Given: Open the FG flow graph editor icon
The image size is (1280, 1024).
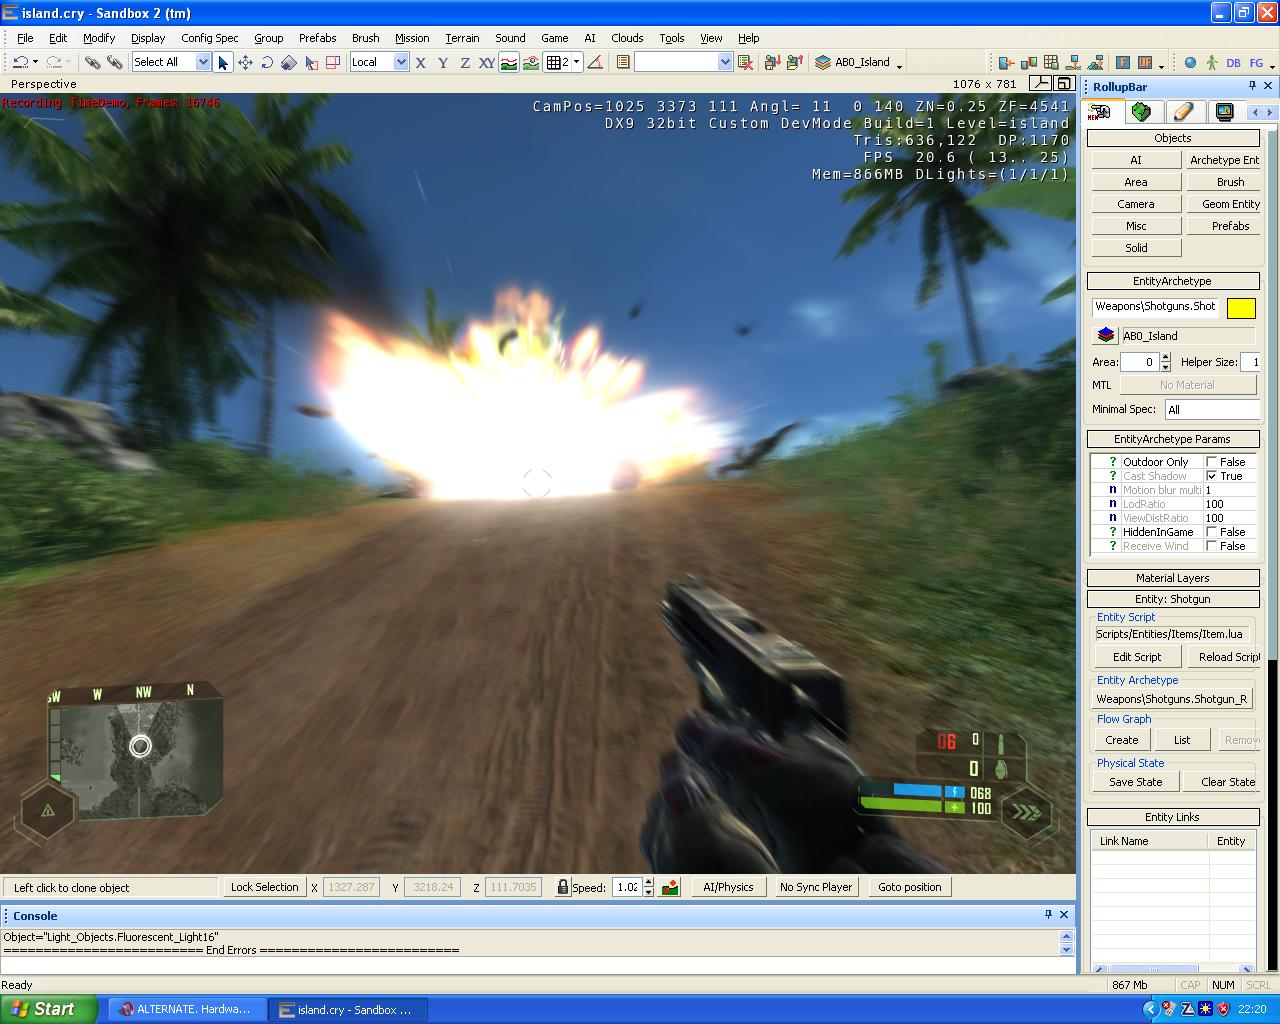Looking at the screenshot, I should (1256, 62).
